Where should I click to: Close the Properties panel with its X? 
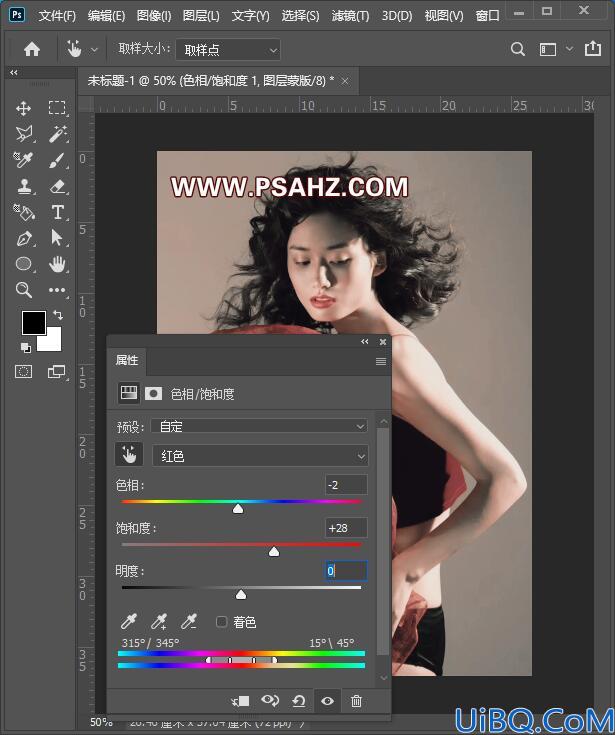pos(382,342)
